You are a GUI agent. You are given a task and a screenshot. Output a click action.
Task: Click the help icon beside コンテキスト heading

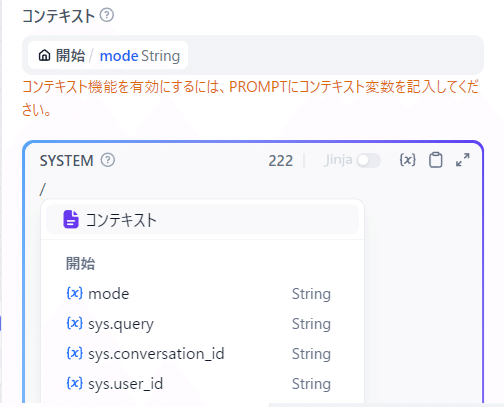click(x=107, y=15)
